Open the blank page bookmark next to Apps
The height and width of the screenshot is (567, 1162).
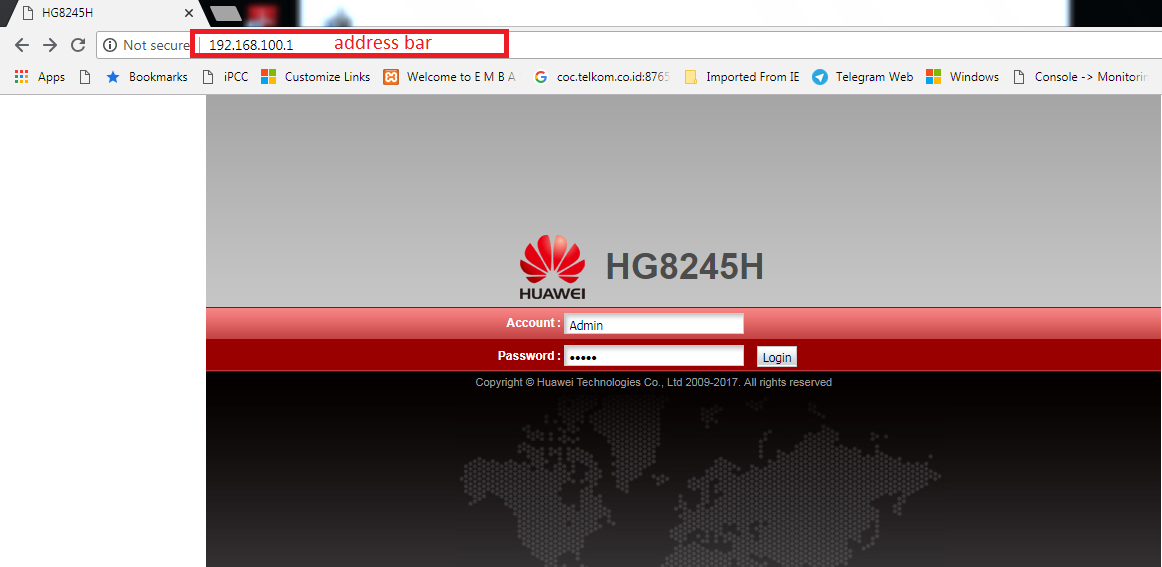pyautogui.click(x=84, y=76)
